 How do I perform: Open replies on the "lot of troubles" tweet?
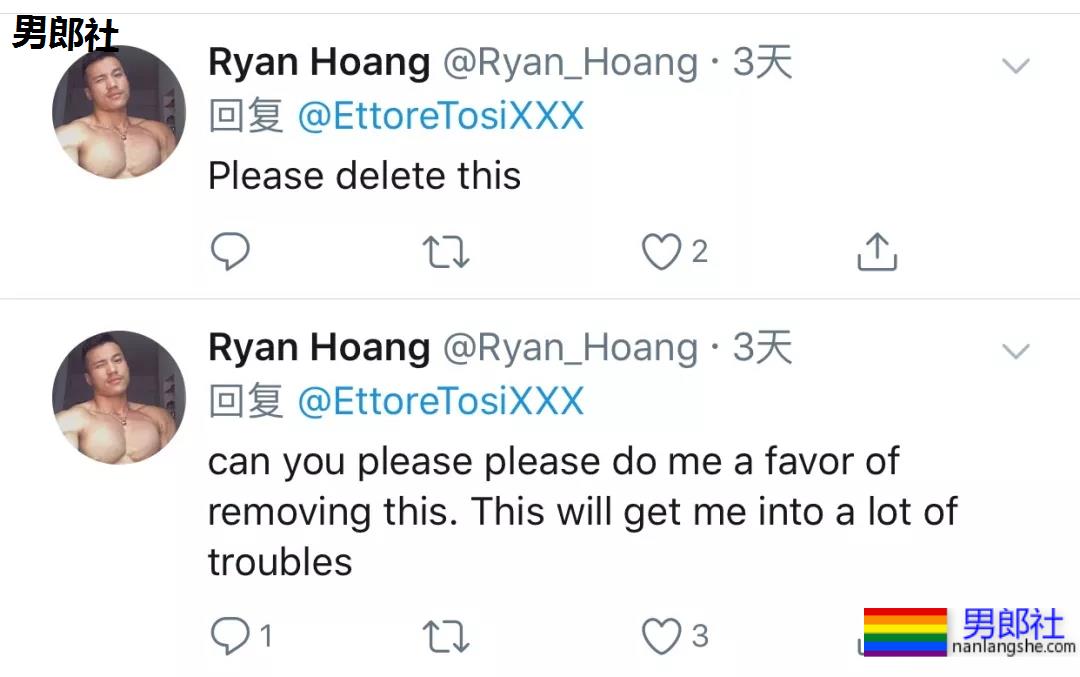(x=230, y=635)
